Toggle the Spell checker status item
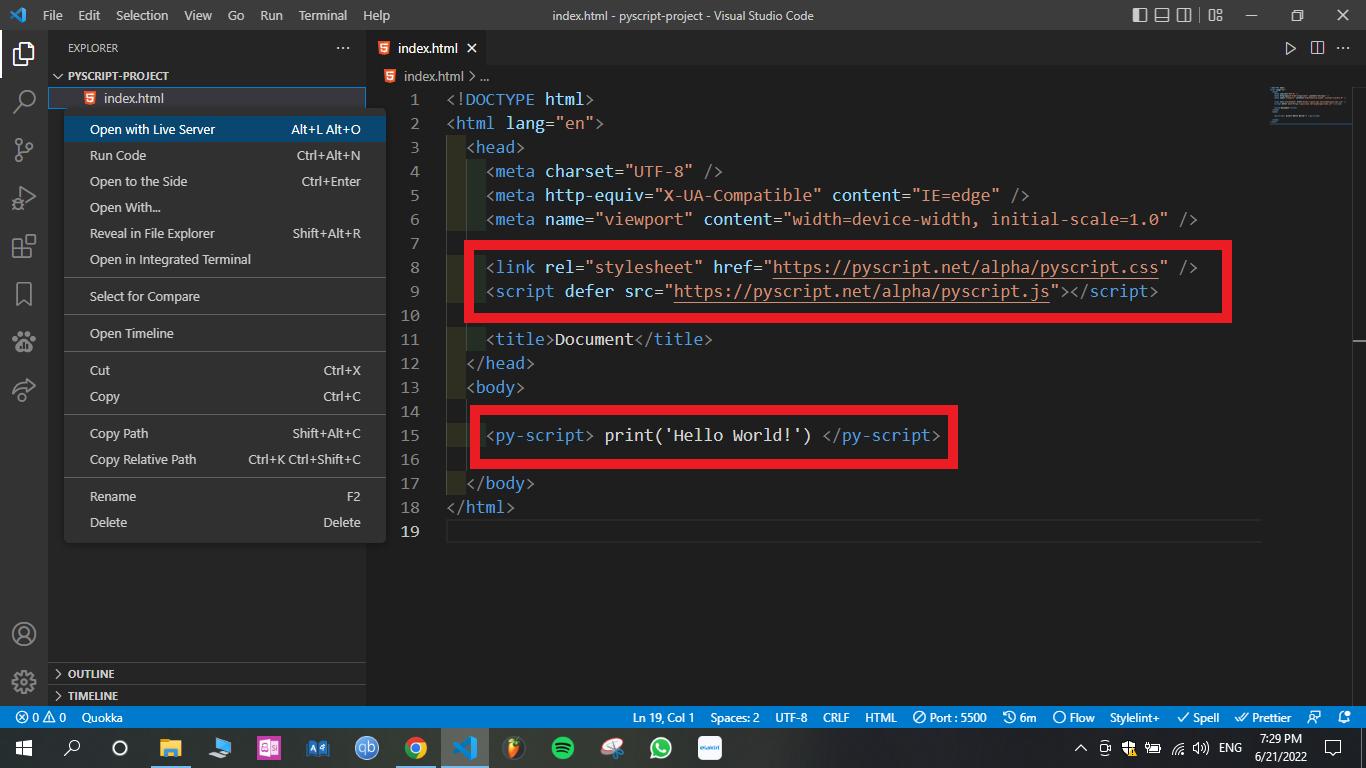This screenshot has height=768, width=1366. point(1198,718)
